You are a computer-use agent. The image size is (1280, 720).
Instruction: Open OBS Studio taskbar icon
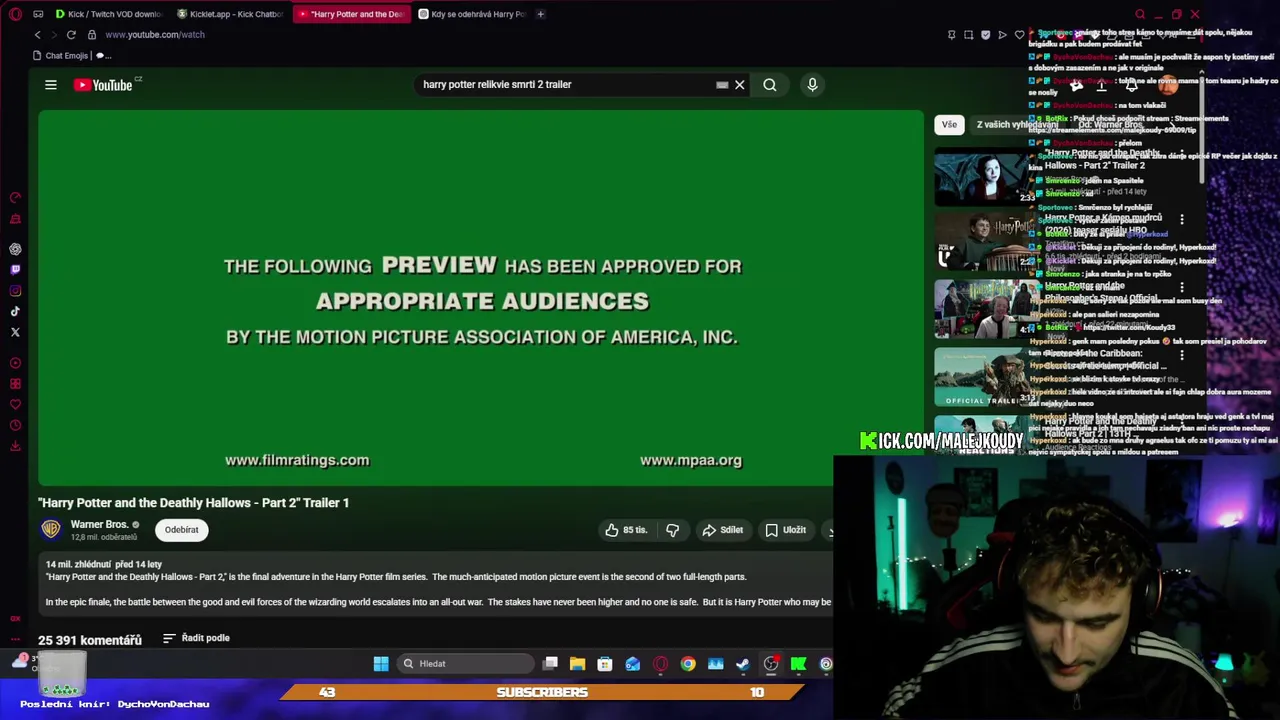point(771,664)
